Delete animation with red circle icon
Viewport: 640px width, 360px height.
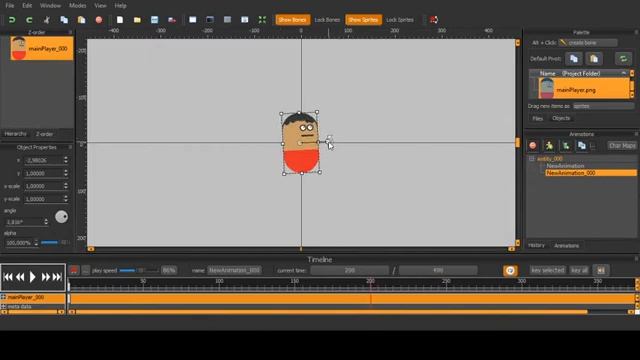[x=533, y=146]
